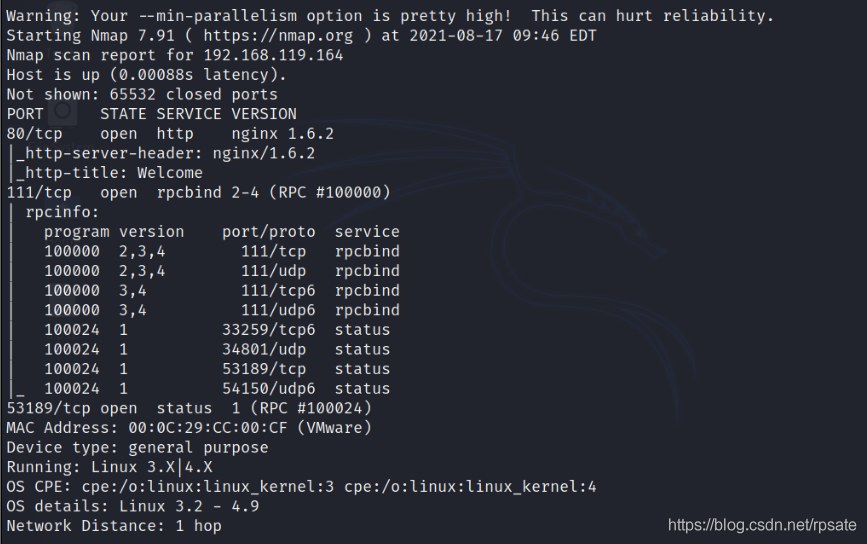Screen dimensions: 867x544
Task: Click the 53189/tcp open status line
Action: tap(189, 409)
